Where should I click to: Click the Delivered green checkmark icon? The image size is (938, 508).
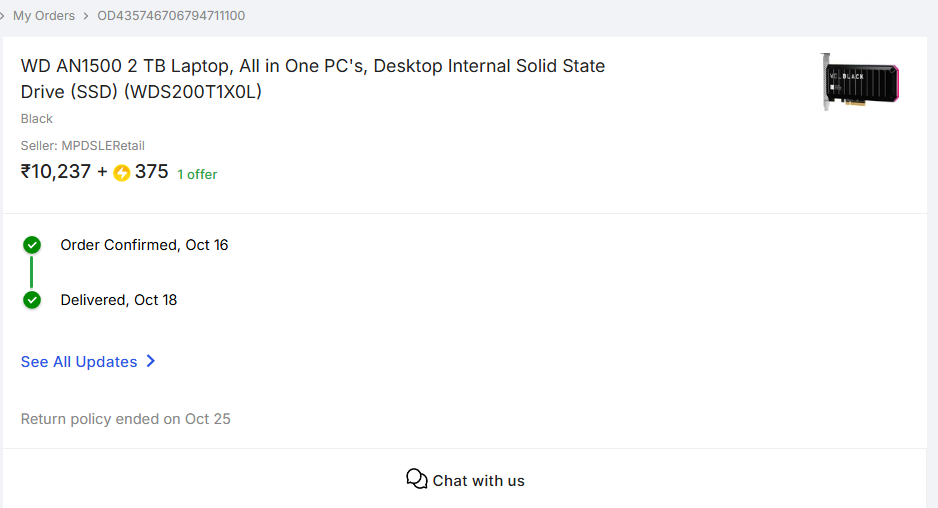[32, 300]
